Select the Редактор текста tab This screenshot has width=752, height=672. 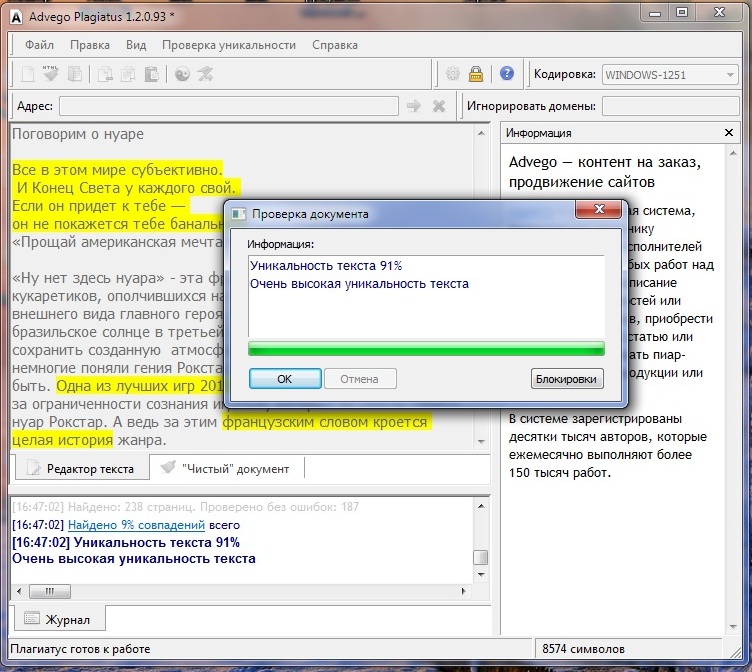pos(81,468)
